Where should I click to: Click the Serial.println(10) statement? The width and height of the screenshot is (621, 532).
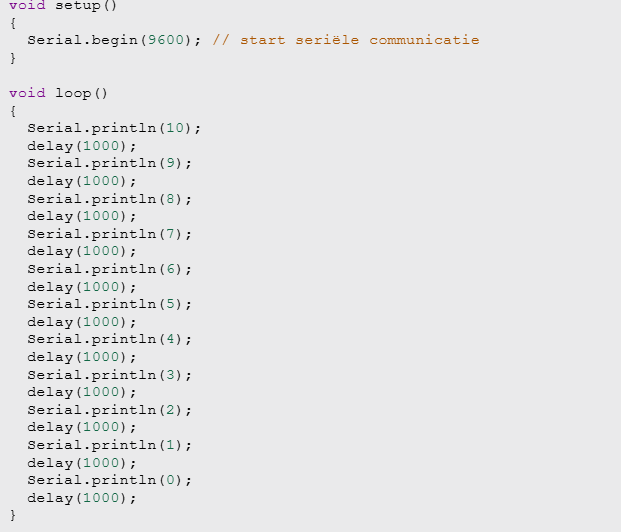[114, 128]
